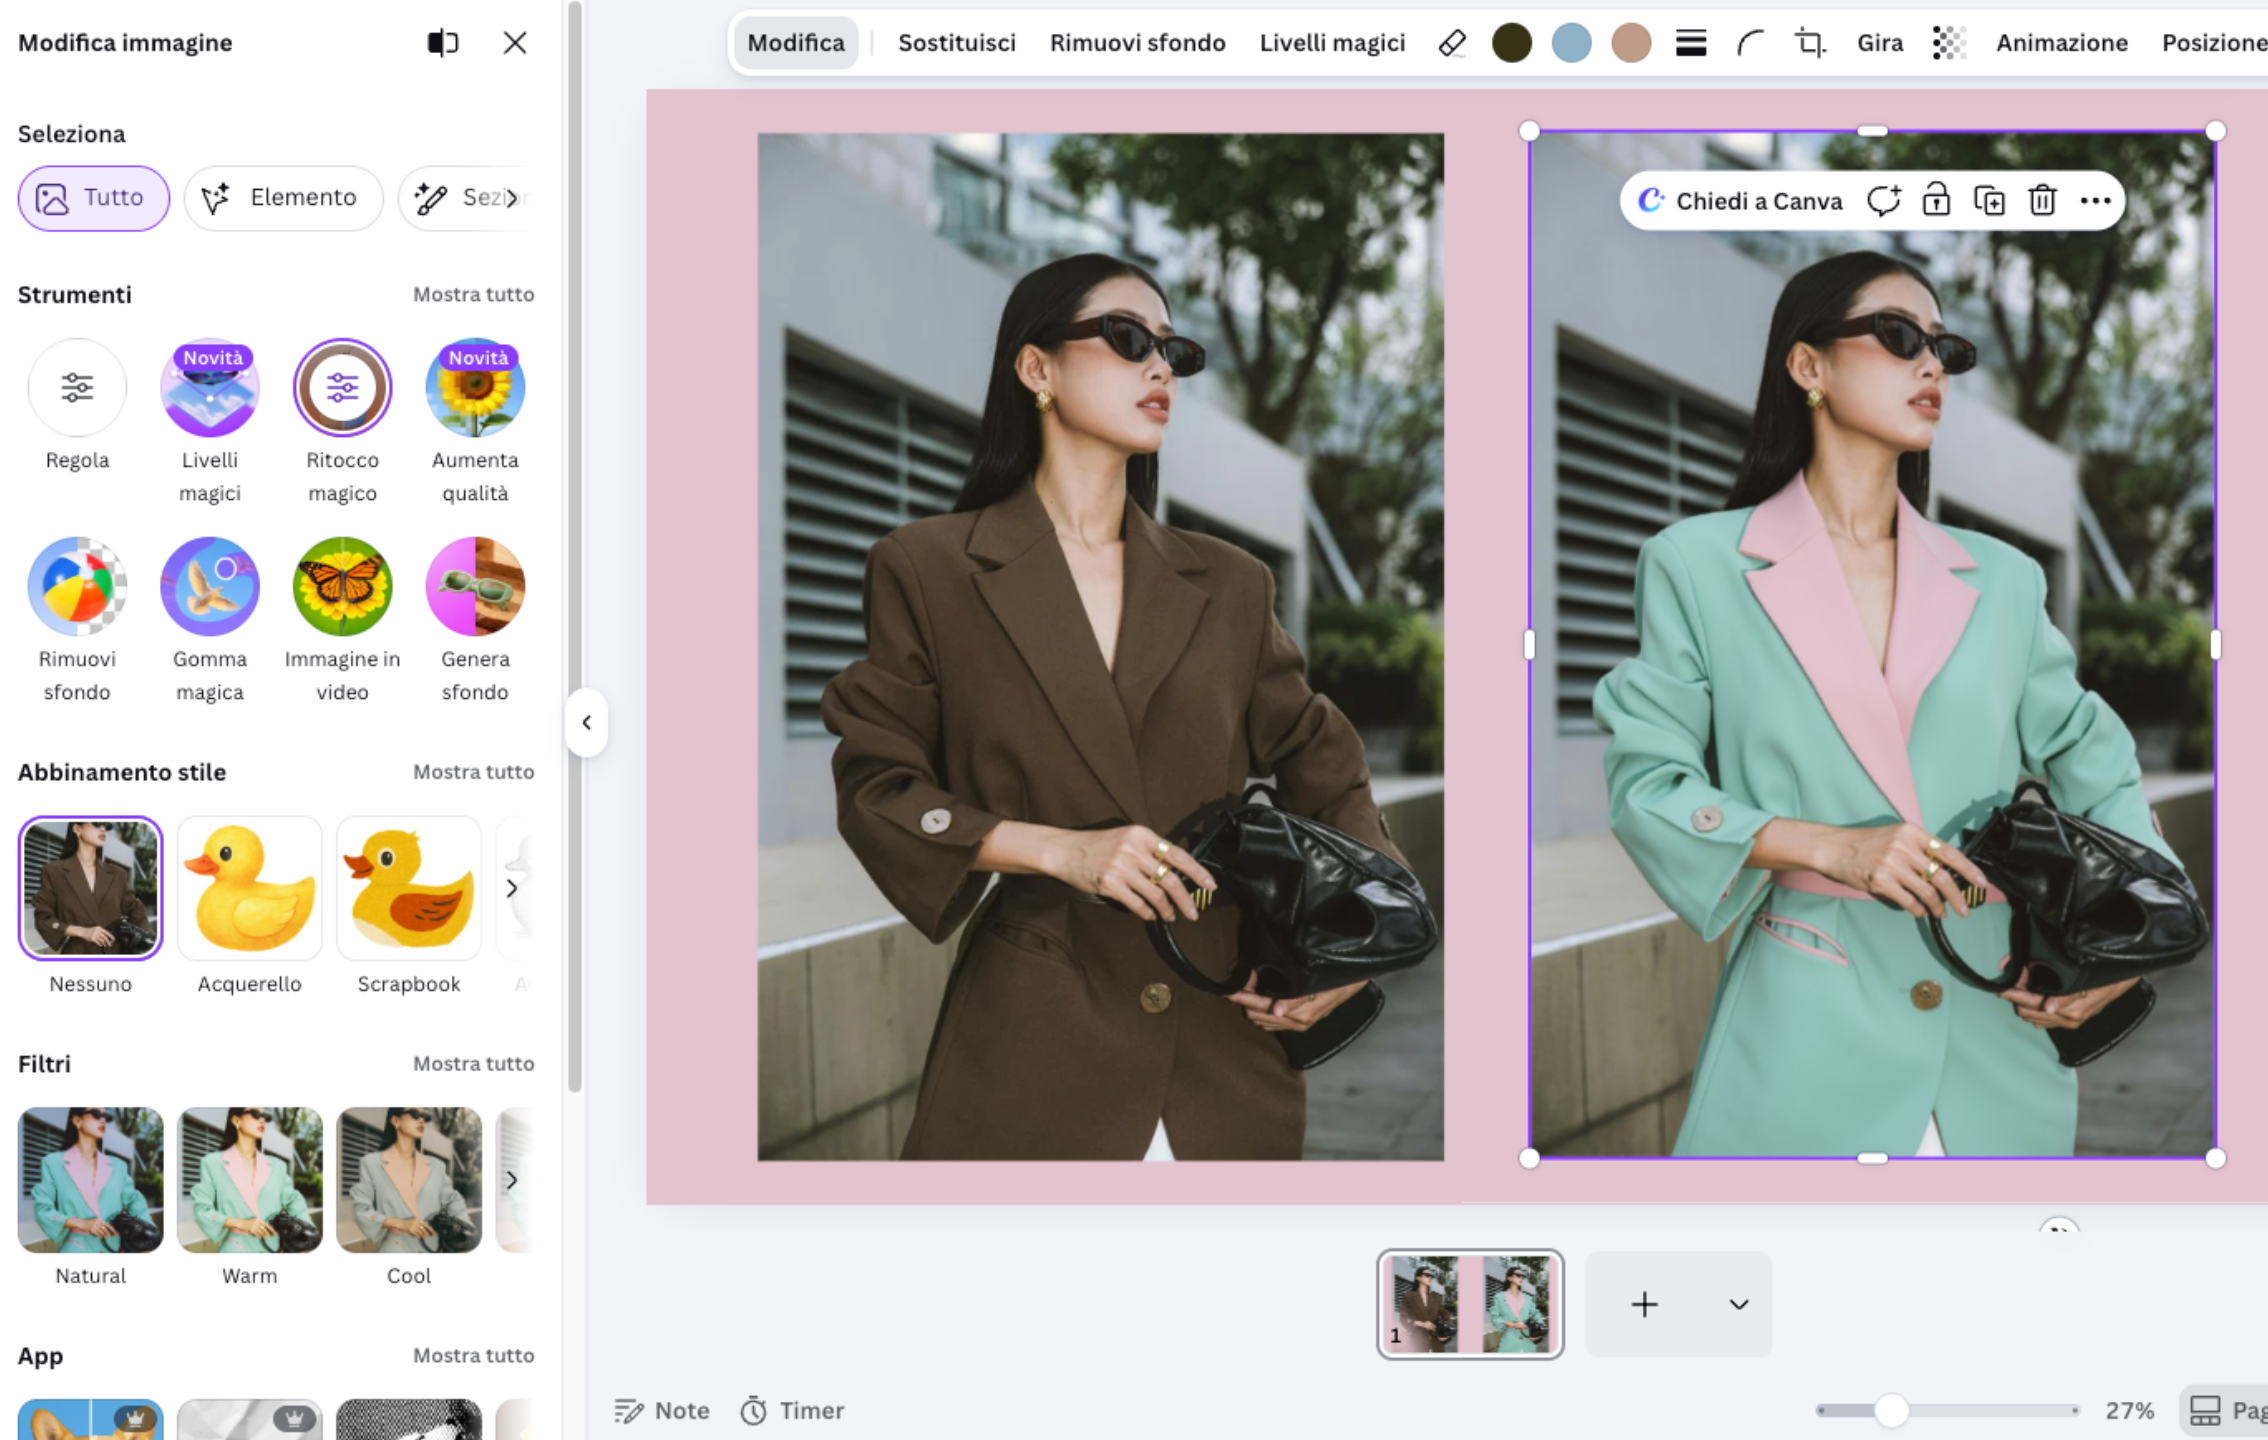The height and width of the screenshot is (1440, 2268).
Task: Click the eraser icon in top toolbar
Action: 1452,43
